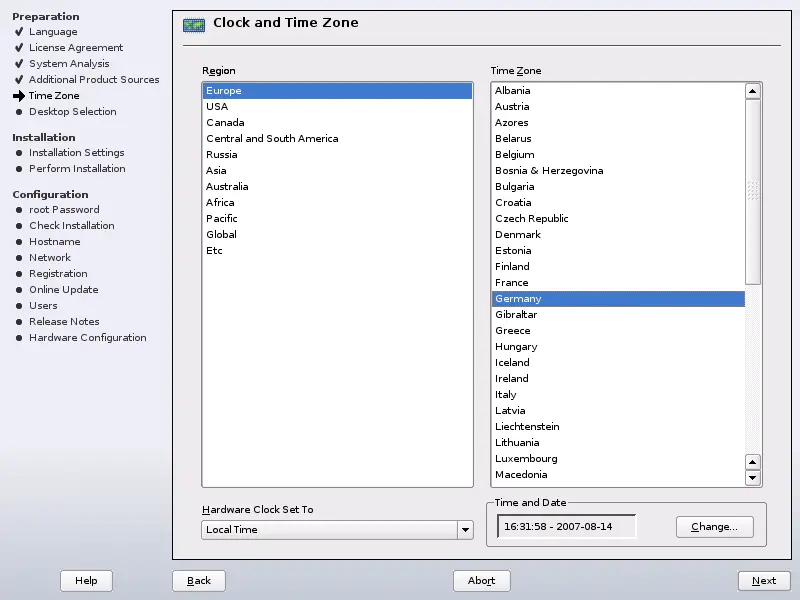Image resolution: width=800 pixels, height=600 pixels.
Task: Select Italy as the time zone
Action: pos(506,395)
